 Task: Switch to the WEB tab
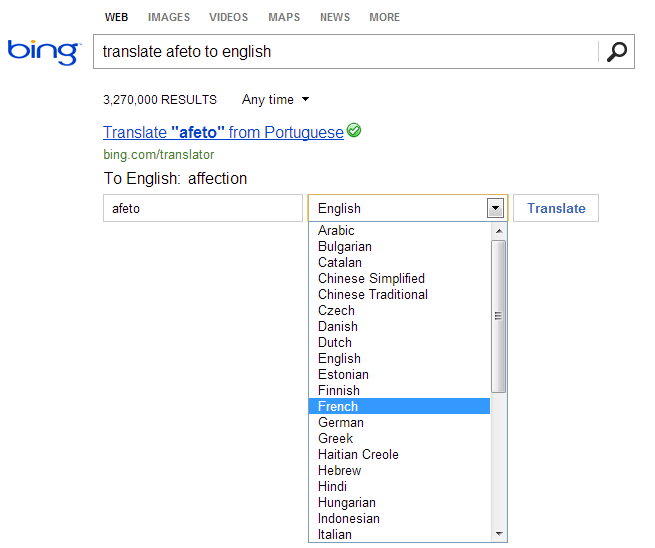tap(116, 17)
